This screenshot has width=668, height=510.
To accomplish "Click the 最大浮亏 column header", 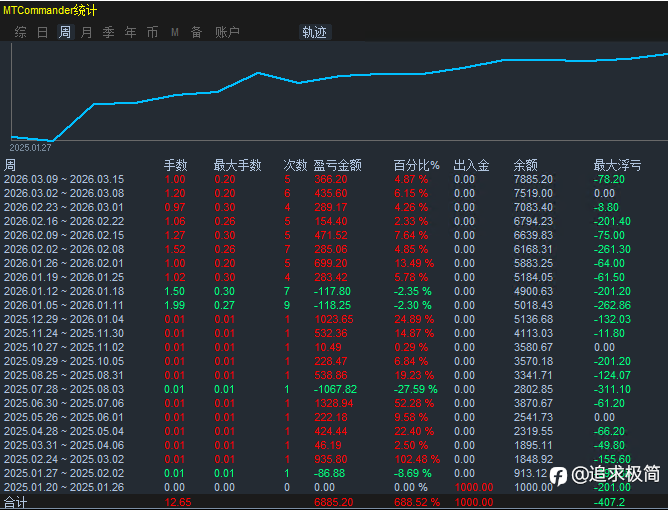I will pos(617,165).
